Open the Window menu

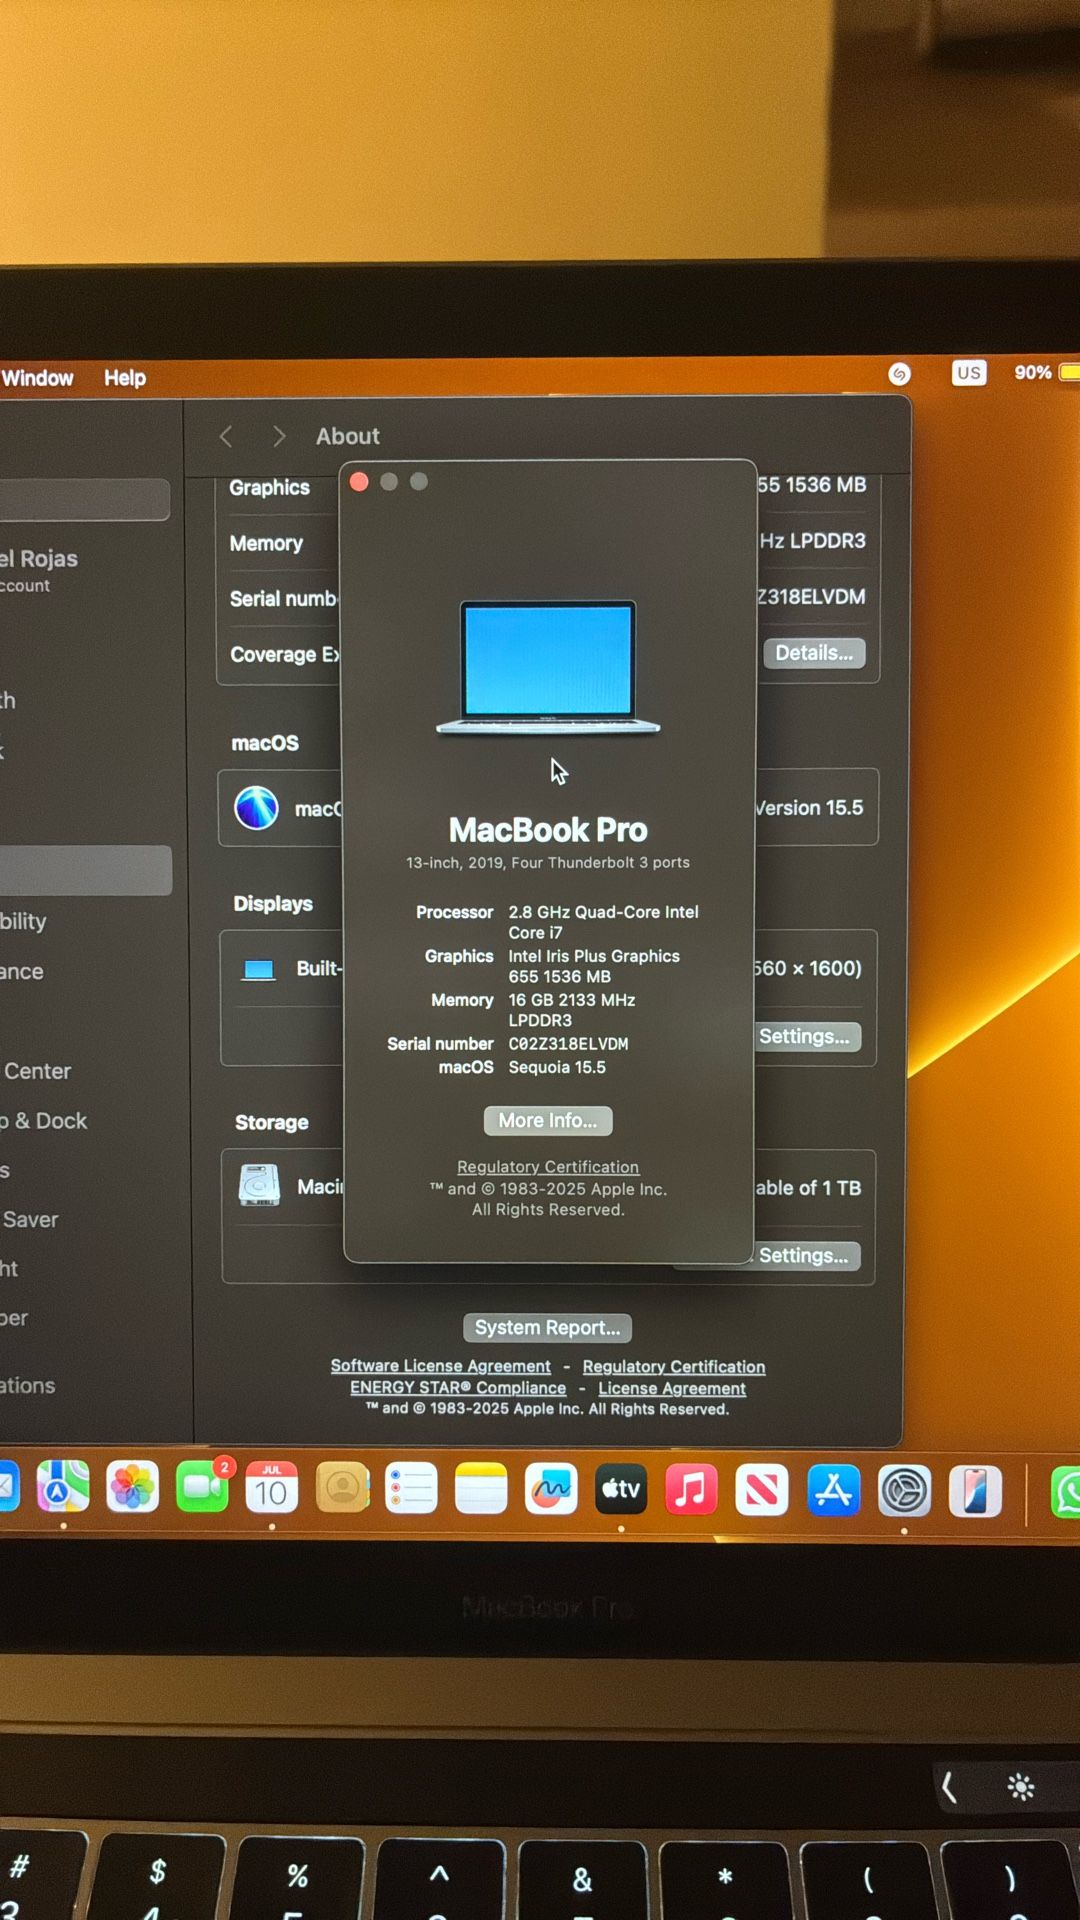coord(37,378)
